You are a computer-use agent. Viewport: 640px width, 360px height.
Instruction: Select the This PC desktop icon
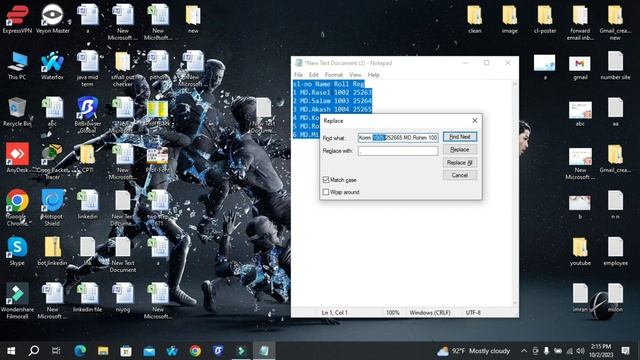17,66
